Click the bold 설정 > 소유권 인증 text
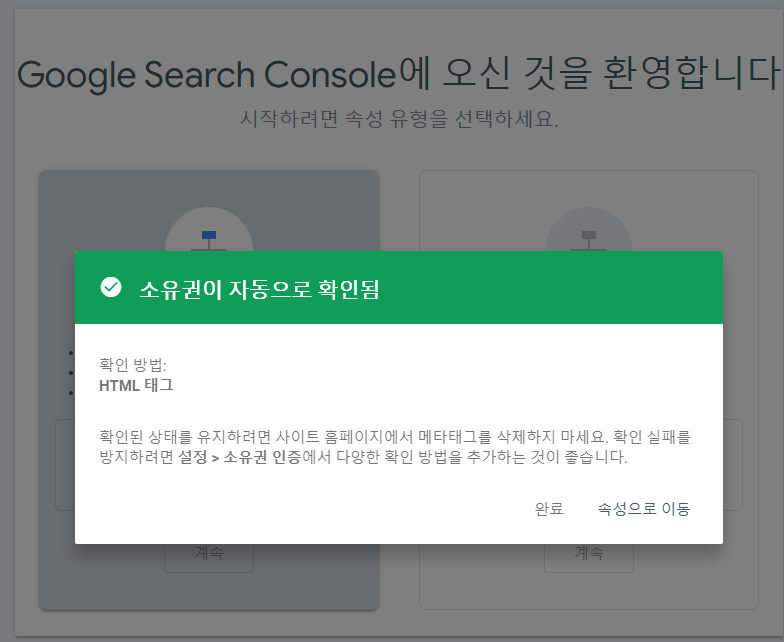Viewport: 784px width, 642px height. [240, 456]
